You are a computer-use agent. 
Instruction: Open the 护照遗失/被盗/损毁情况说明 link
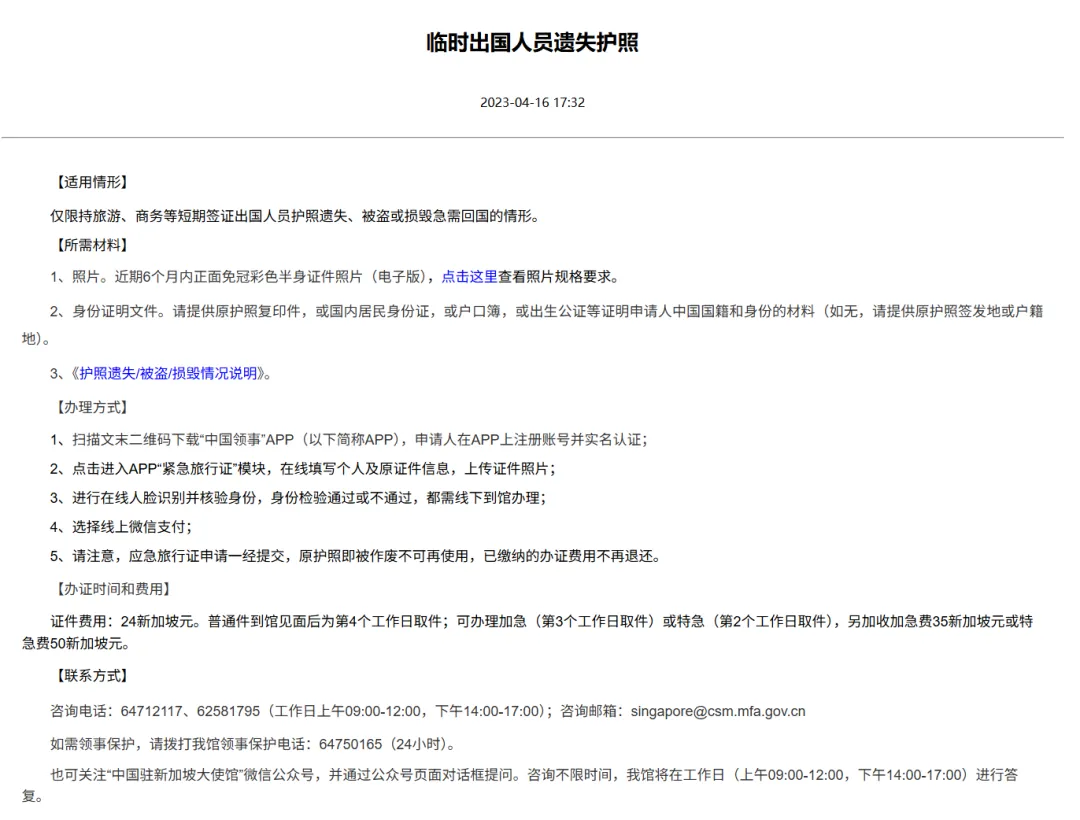tap(168, 373)
